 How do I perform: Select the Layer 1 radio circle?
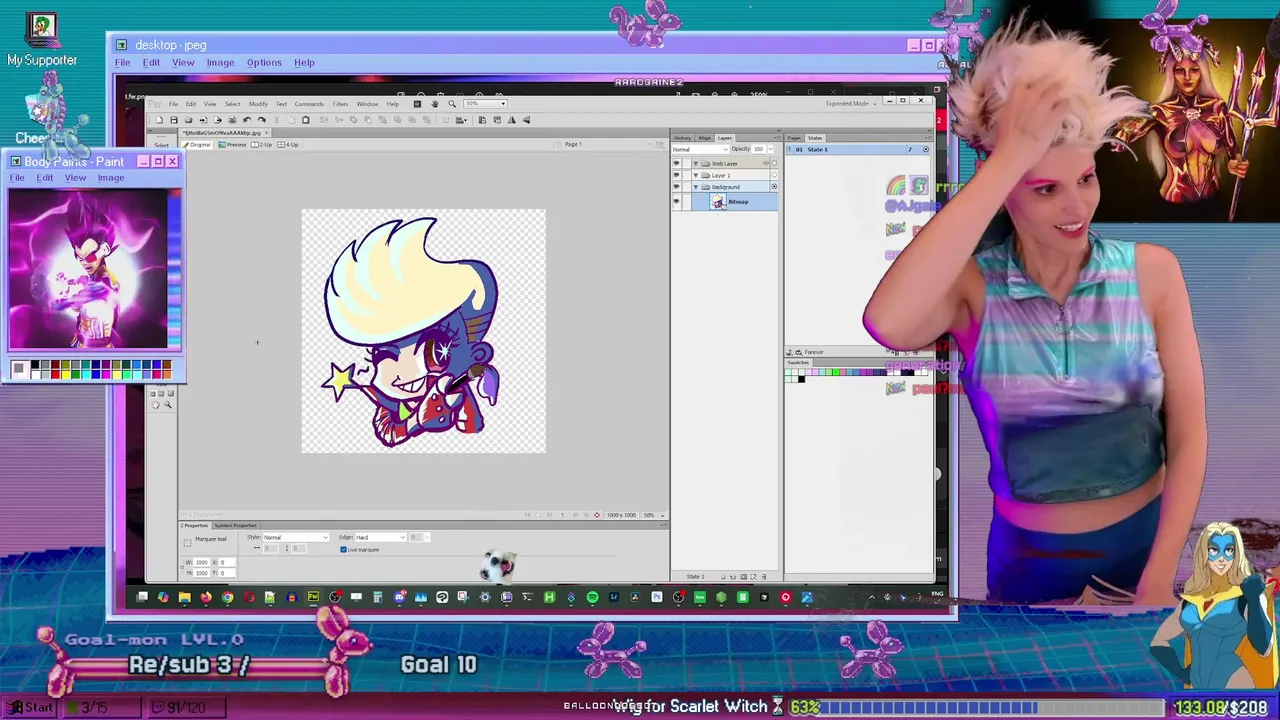tap(774, 175)
